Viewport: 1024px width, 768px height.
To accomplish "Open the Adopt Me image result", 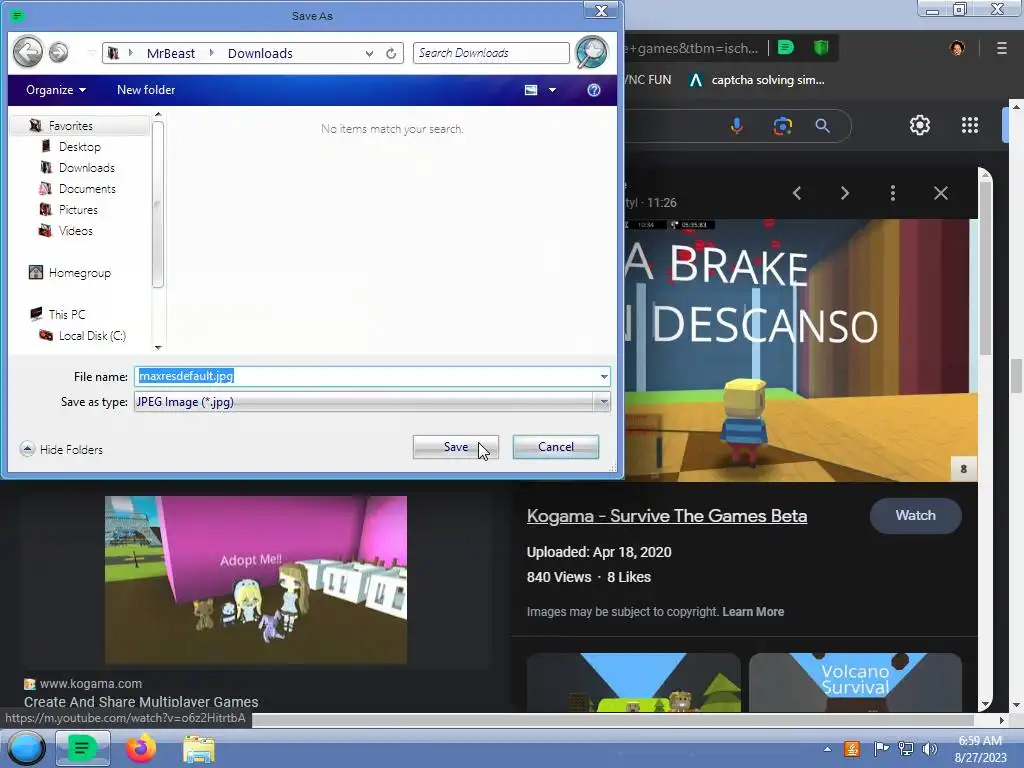I will coord(255,580).
